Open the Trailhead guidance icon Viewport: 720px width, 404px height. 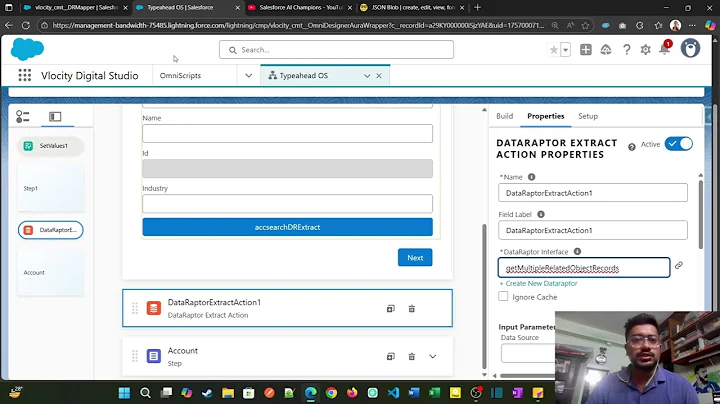coord(606,50)
